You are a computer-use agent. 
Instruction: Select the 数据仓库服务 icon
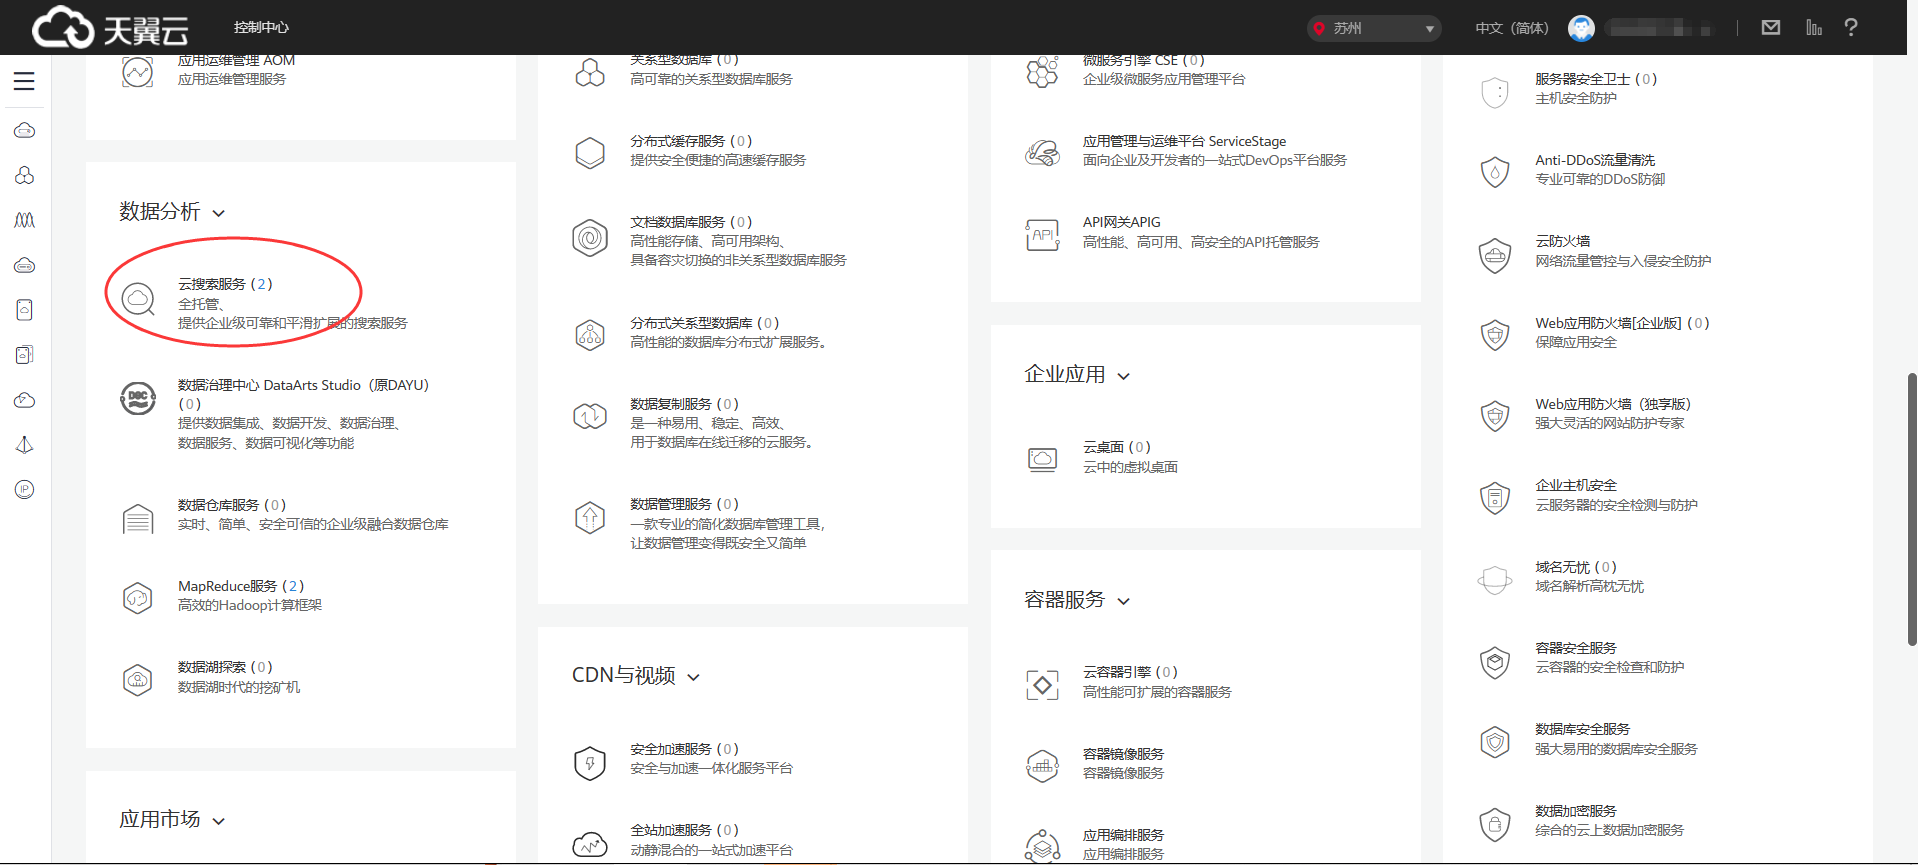click(138, 519)
